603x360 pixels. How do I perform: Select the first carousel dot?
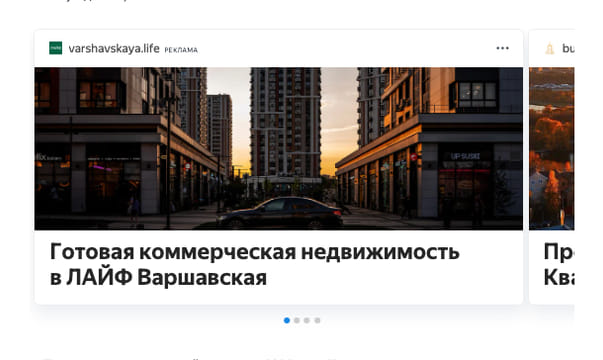pyautogui.click(x=287, y=320)
